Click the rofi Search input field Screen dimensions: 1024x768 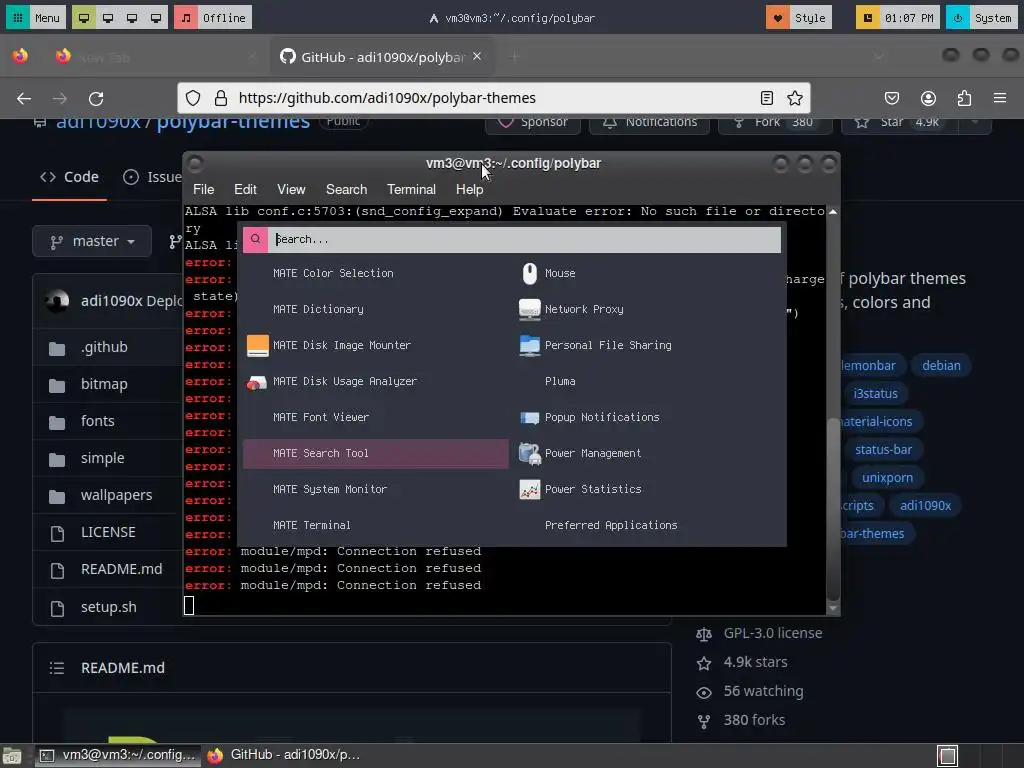[524, 239]
